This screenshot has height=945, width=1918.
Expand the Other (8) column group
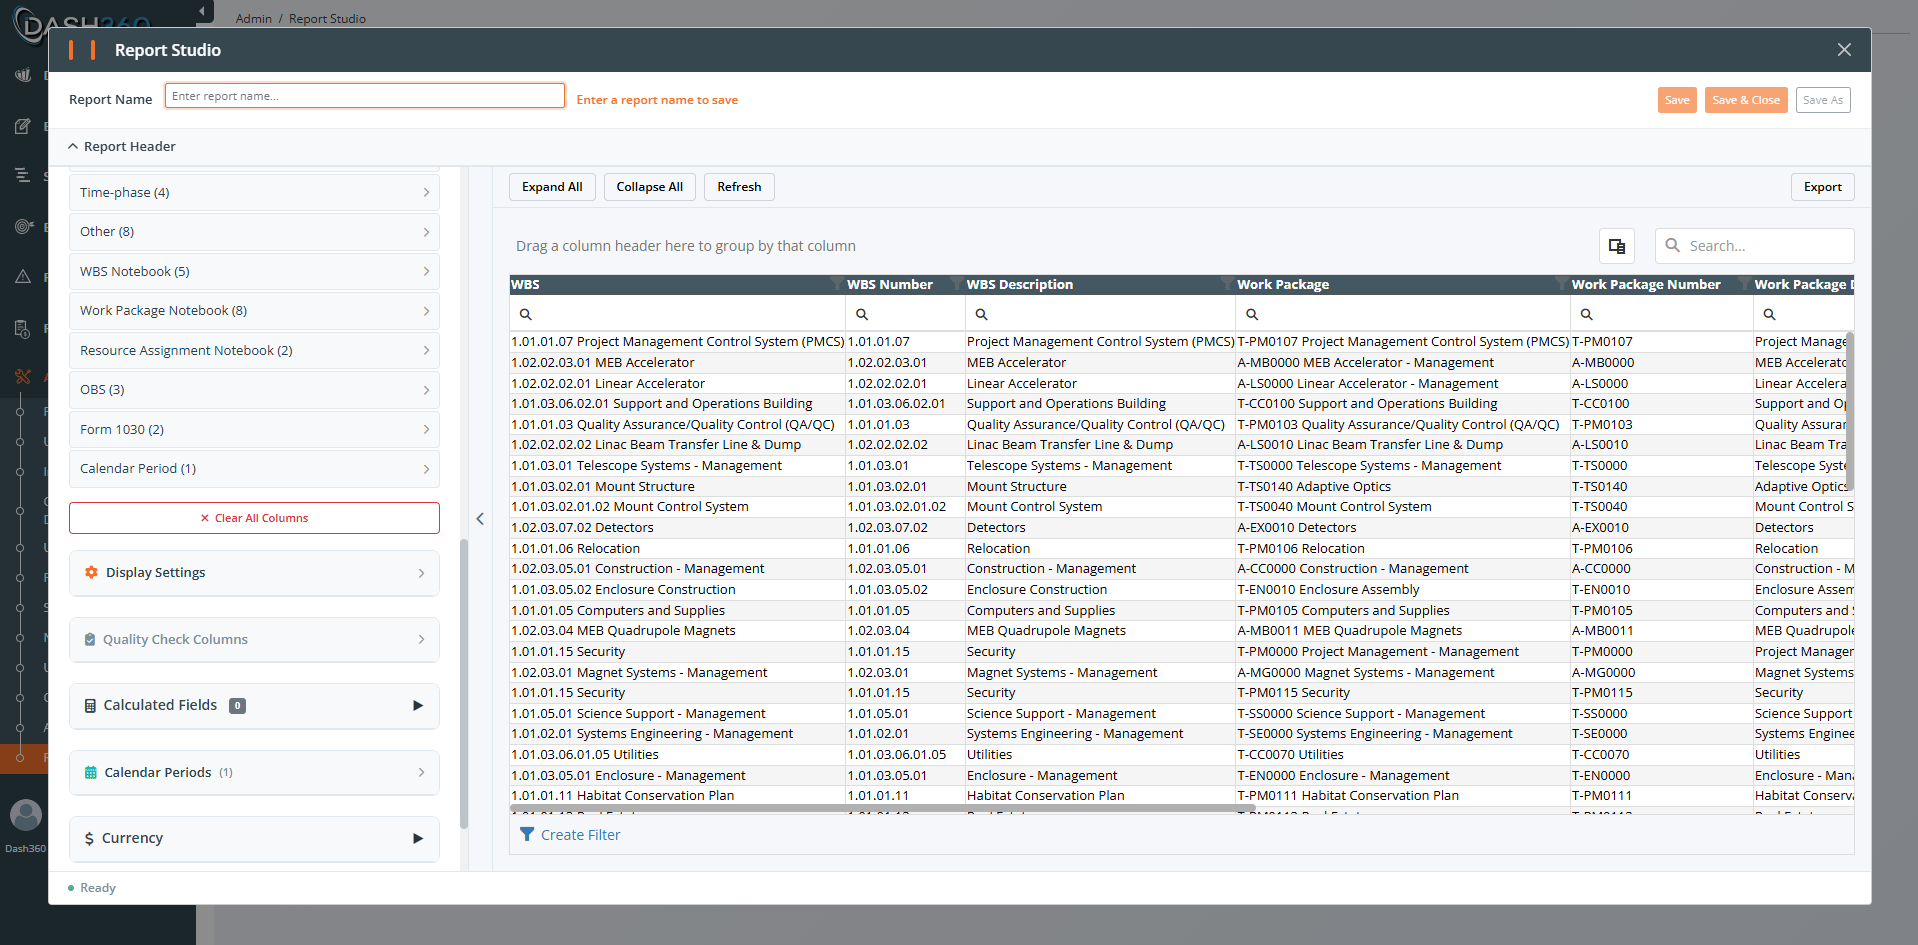click(254, 231)
